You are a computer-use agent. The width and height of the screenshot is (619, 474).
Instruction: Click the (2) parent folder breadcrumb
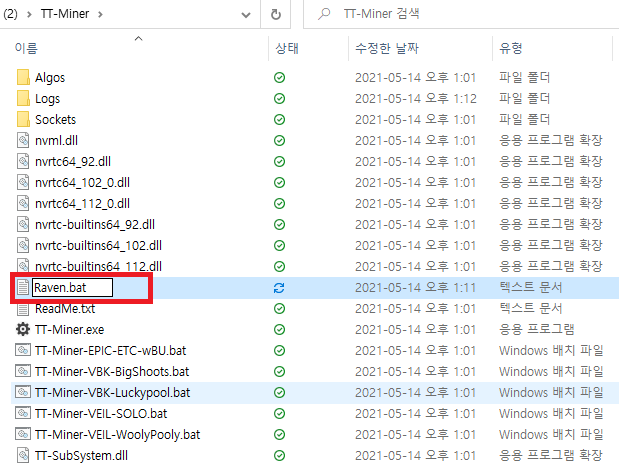[x=10, y=14]
